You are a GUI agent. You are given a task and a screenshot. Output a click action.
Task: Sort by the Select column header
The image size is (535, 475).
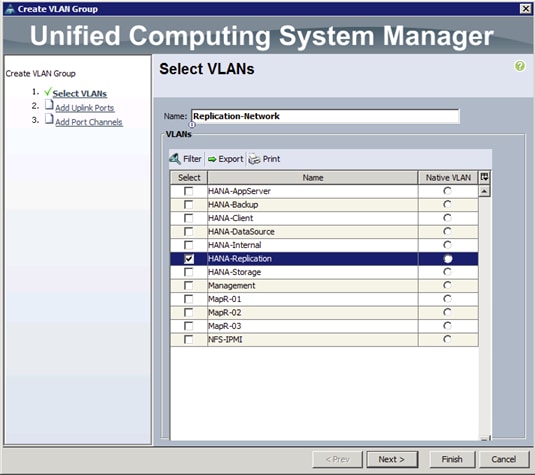click(189, 178)
